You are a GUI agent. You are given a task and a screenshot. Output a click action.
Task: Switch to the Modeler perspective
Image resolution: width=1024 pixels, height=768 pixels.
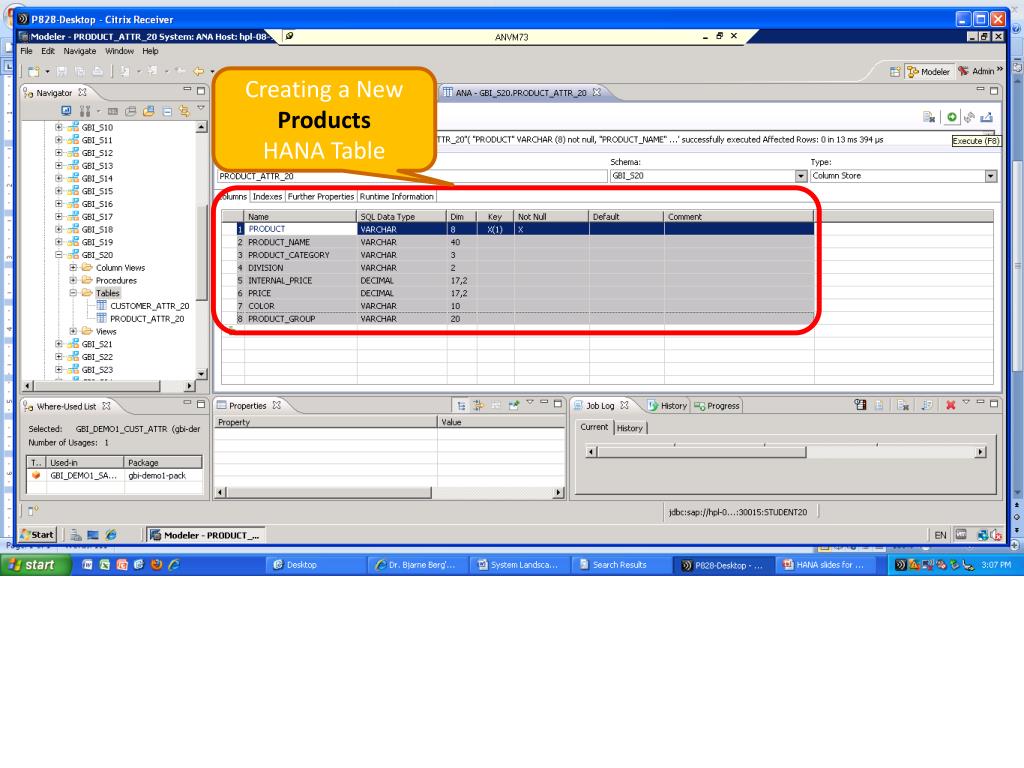tap(928, 71)
